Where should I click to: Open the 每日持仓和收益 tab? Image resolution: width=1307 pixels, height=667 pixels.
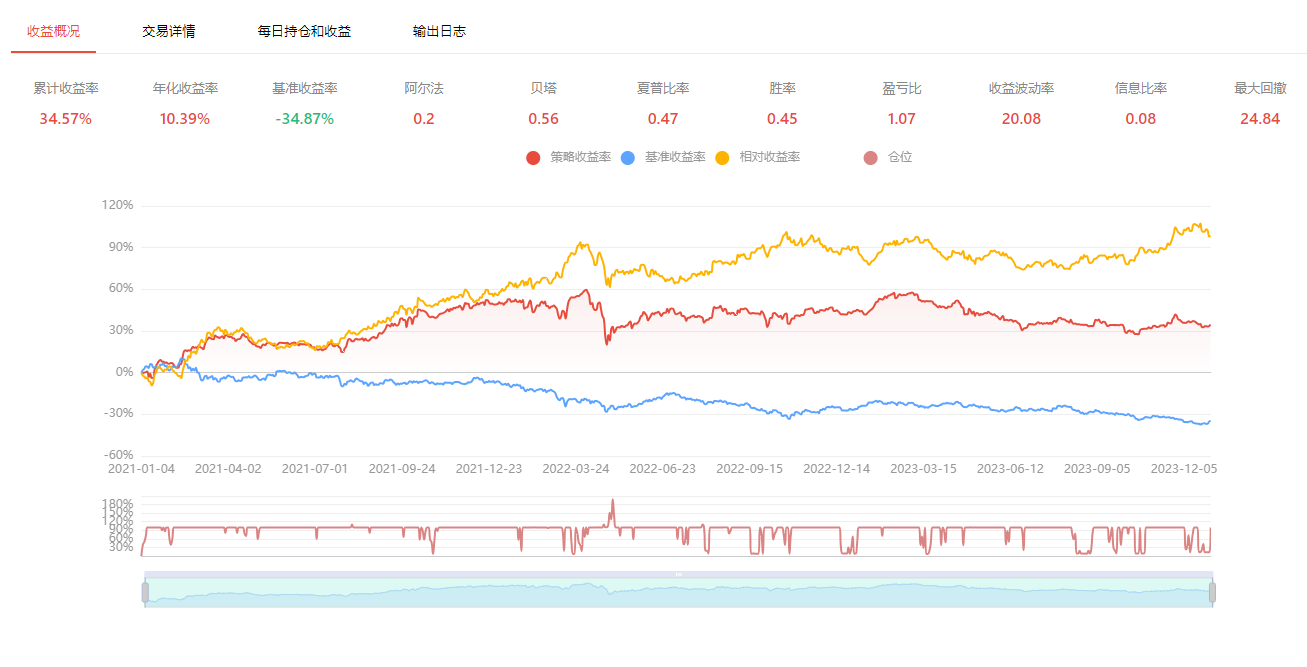[304, 31]
